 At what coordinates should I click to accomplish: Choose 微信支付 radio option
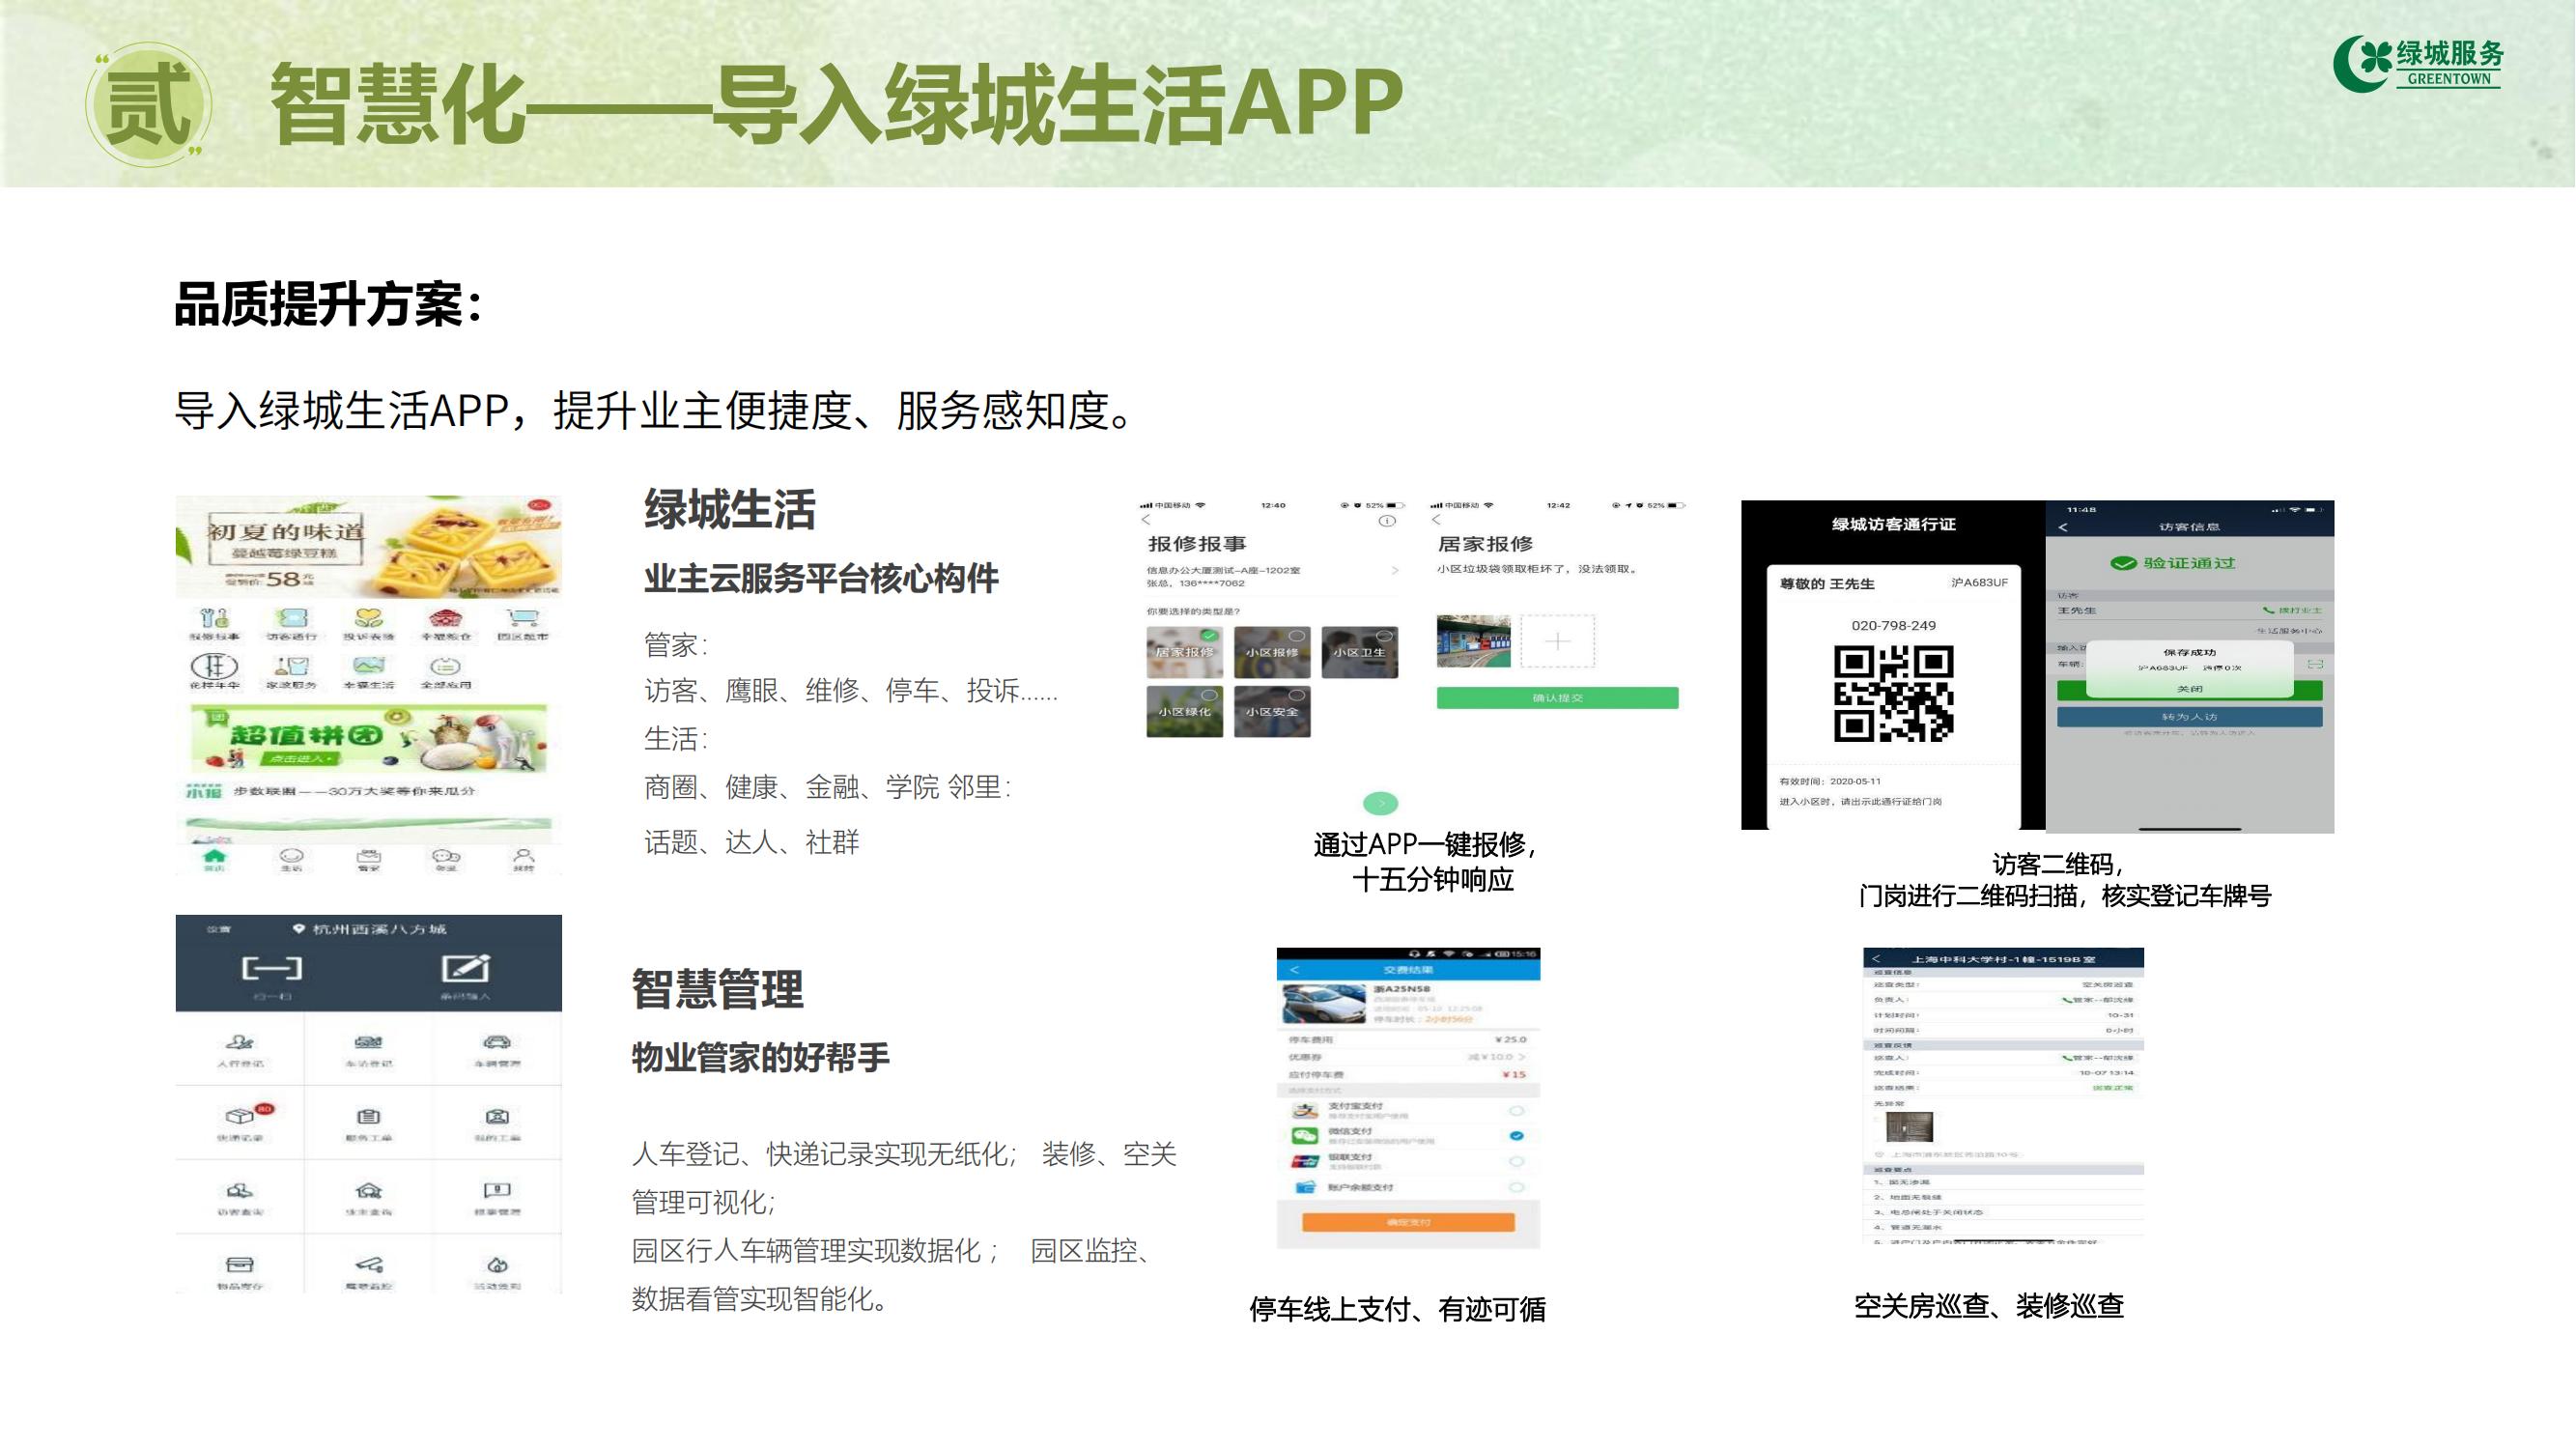coord(1517,1136)
